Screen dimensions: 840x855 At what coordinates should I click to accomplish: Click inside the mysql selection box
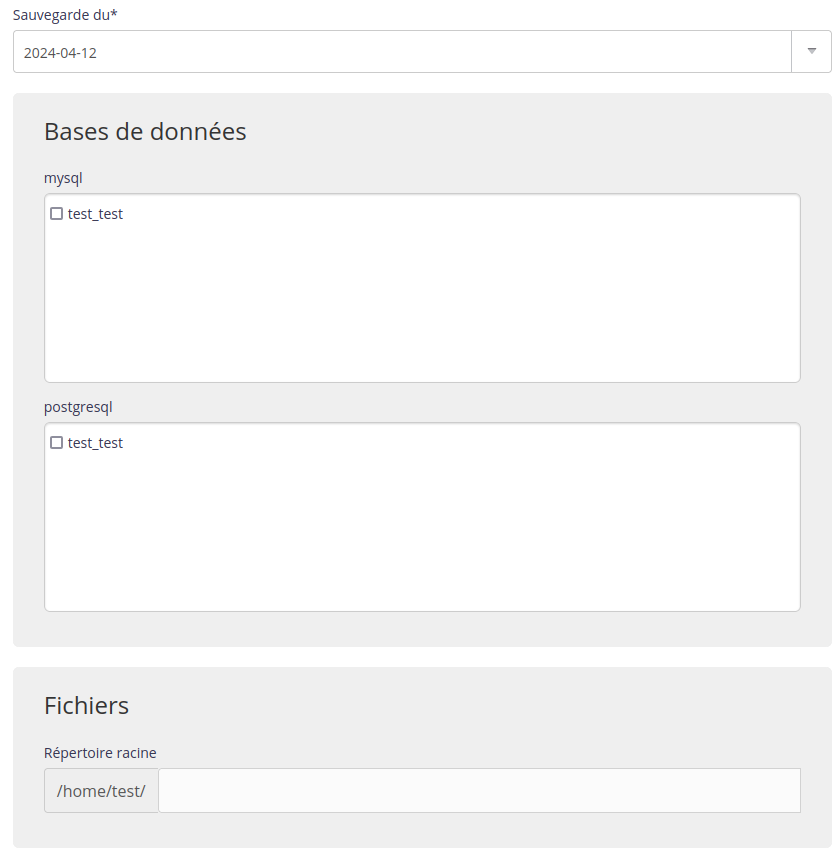(x=420, y=300)
